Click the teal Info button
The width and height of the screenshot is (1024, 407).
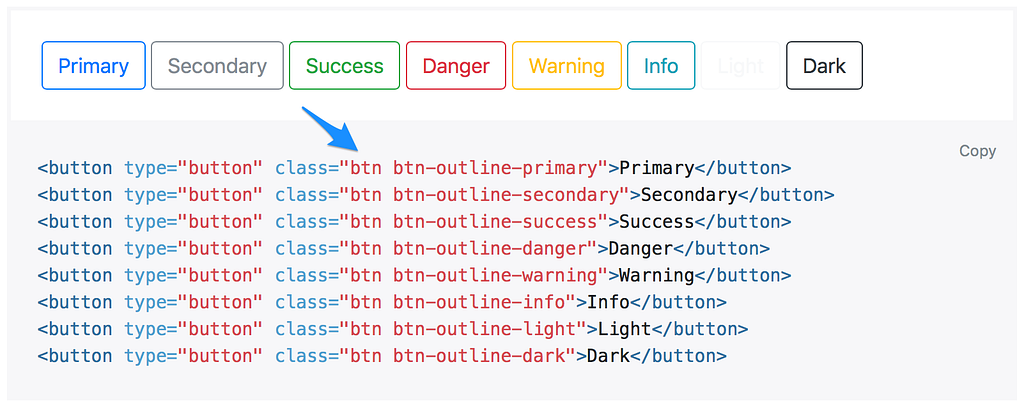pyautogui.click(x=661, y=65)
